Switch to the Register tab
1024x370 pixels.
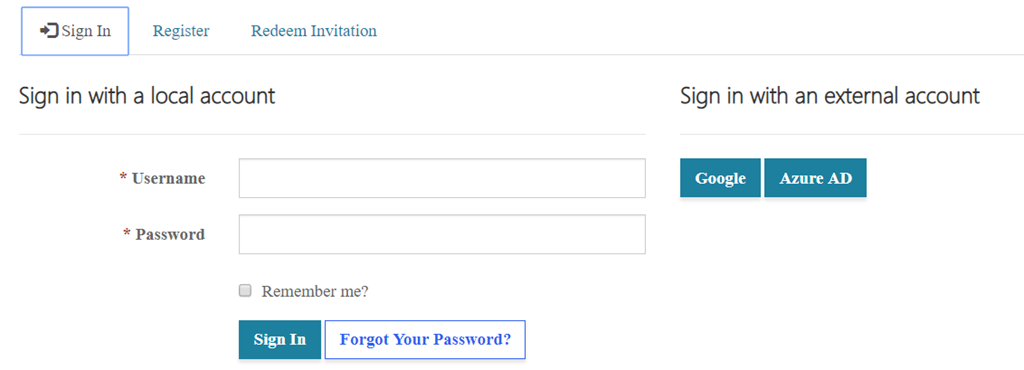point(181,31)
